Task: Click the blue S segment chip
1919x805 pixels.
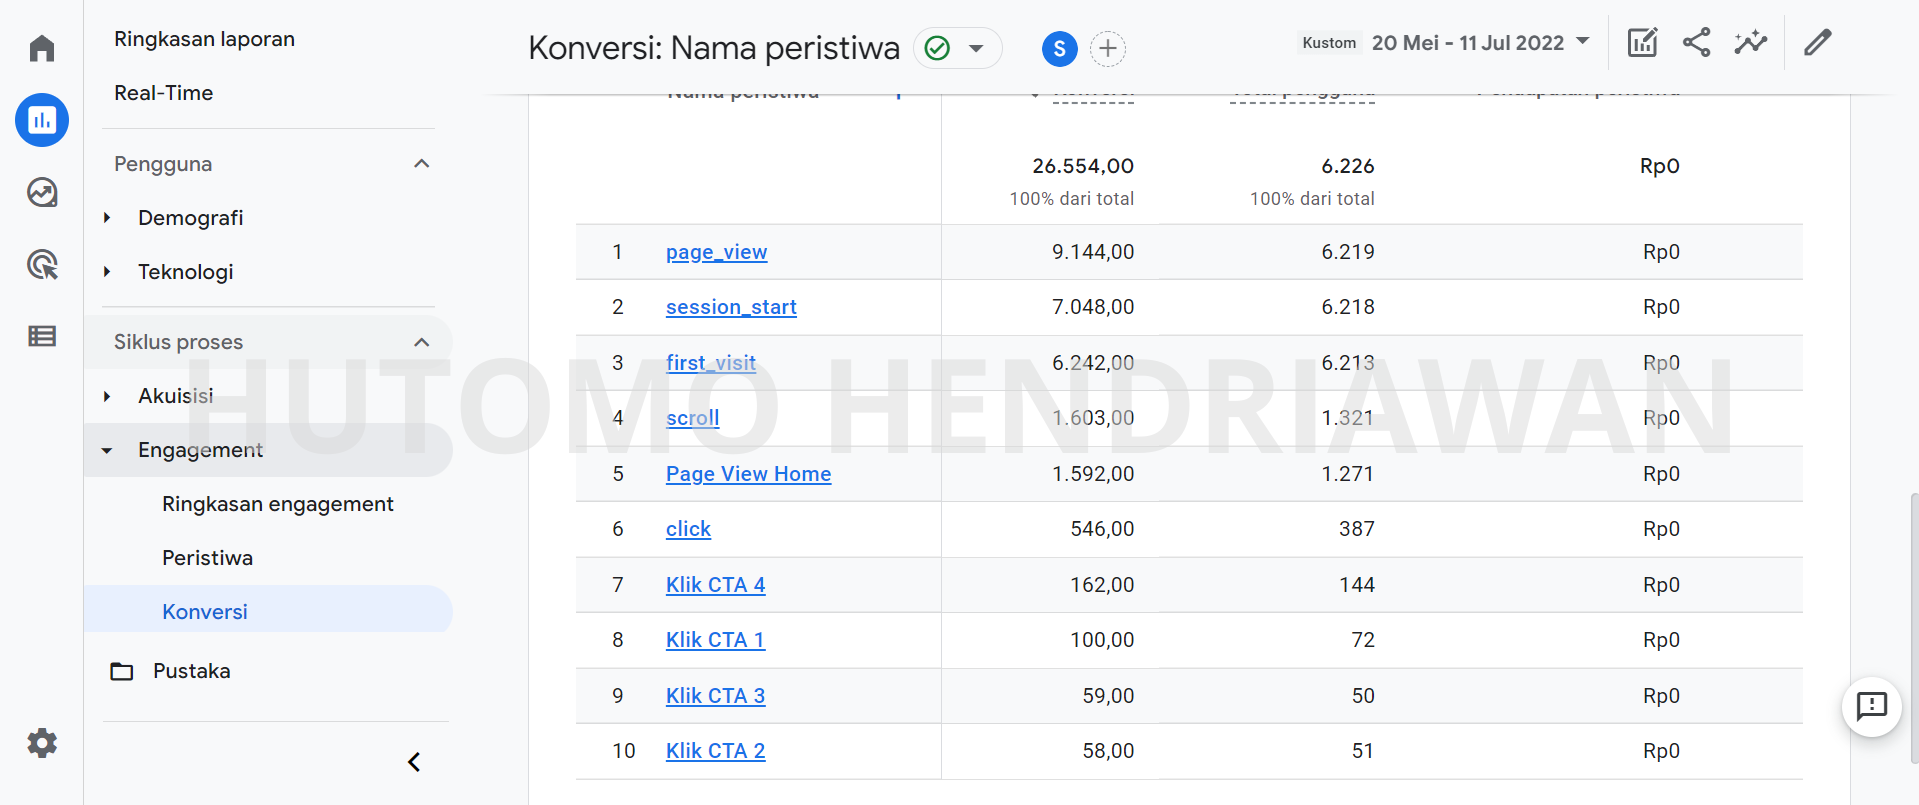Action: tap(1059, 48)
